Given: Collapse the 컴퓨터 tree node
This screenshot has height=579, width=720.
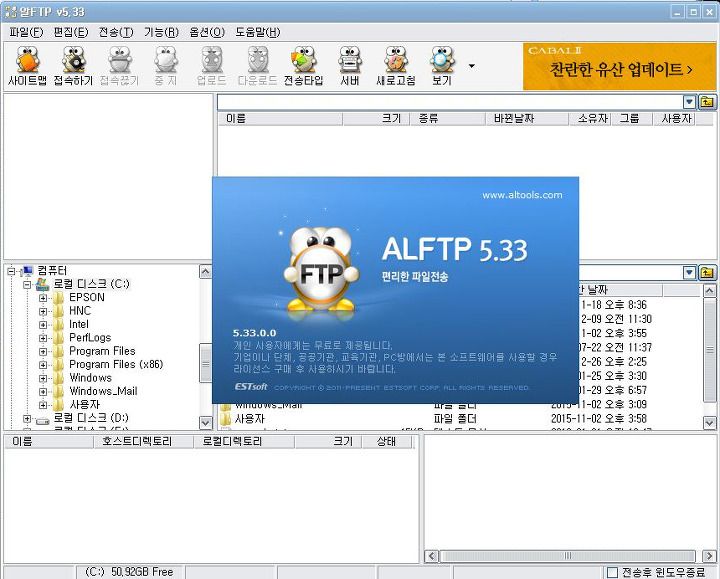Looking at the screenshot, I should 11,271.
